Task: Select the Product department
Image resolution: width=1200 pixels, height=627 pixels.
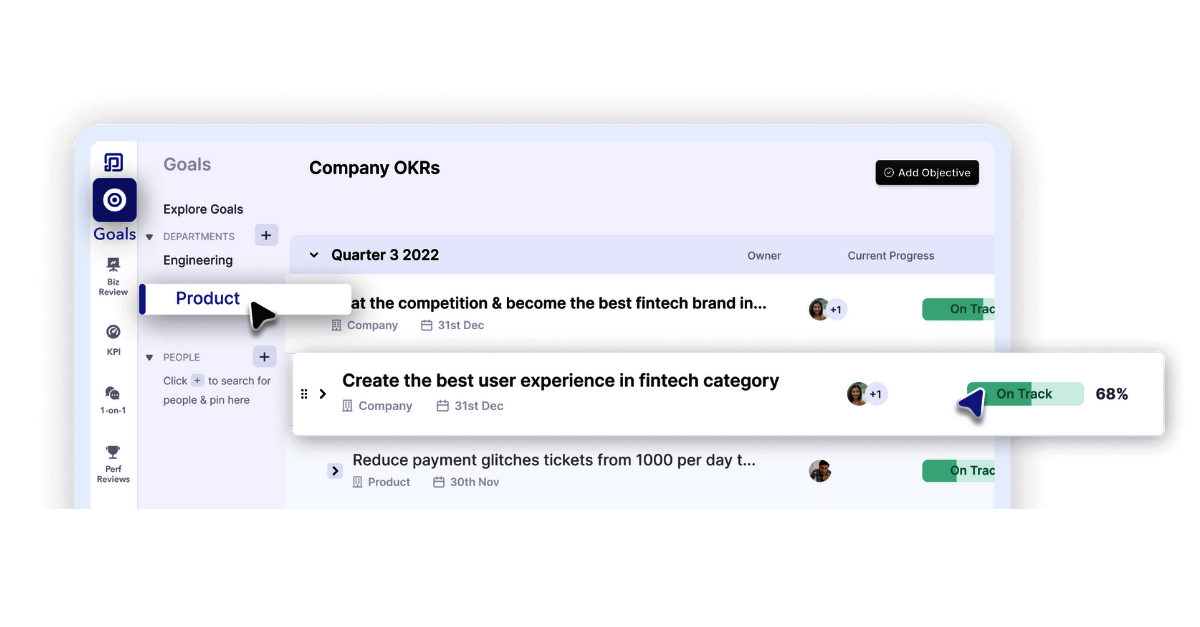Action: coord(207,298)
